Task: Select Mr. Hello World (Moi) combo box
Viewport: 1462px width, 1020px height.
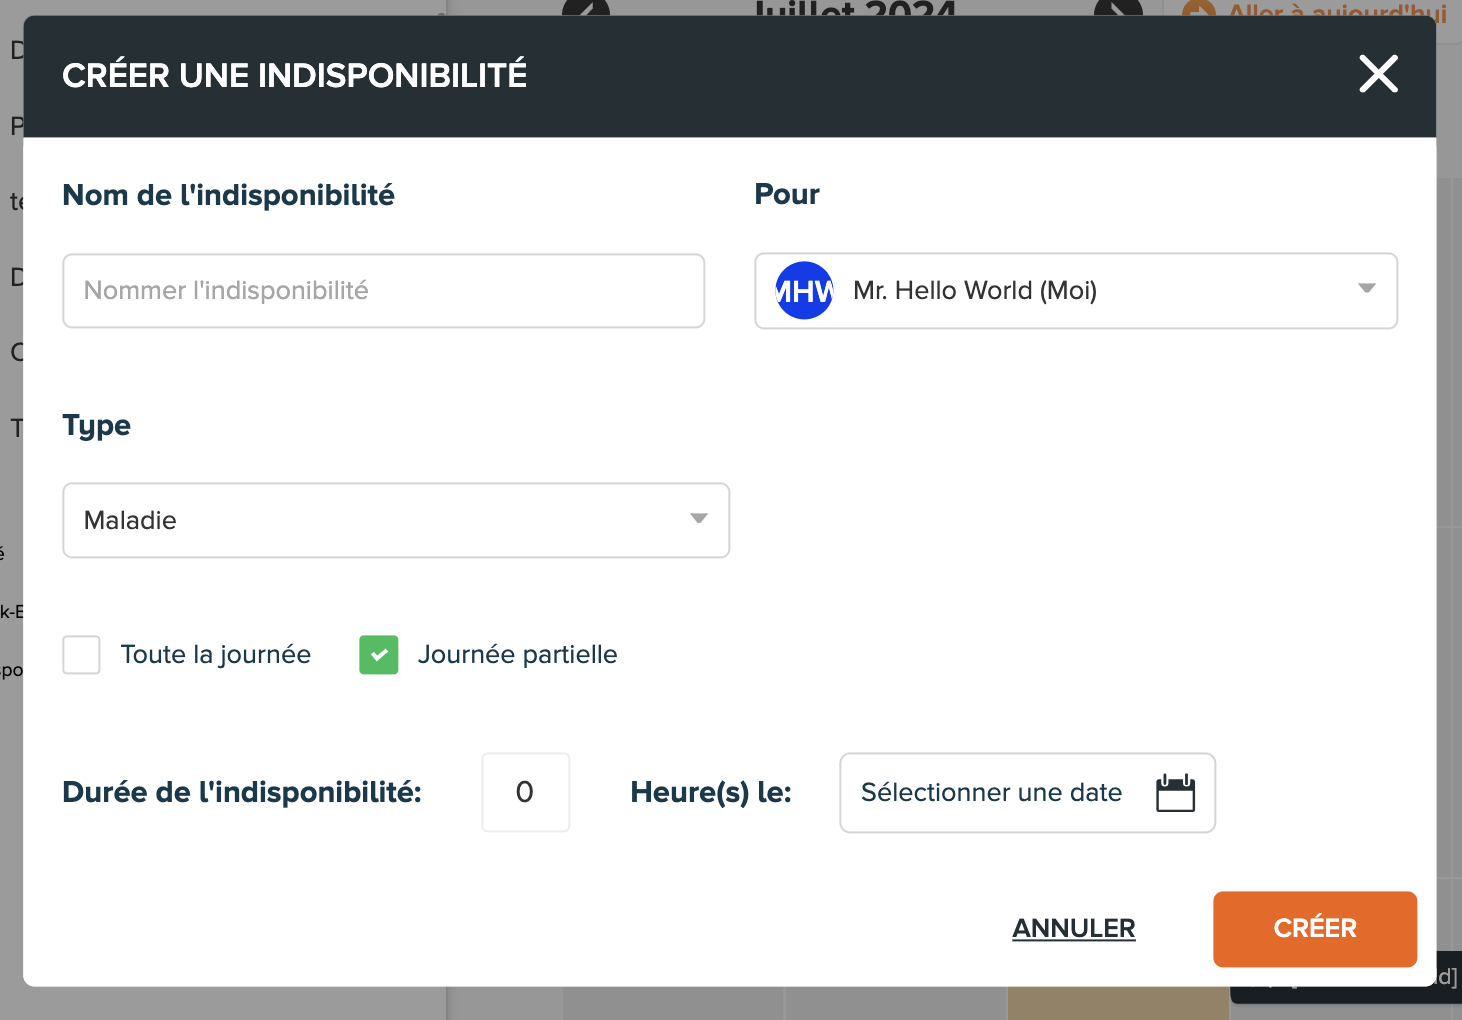Action: (1076, 291)
